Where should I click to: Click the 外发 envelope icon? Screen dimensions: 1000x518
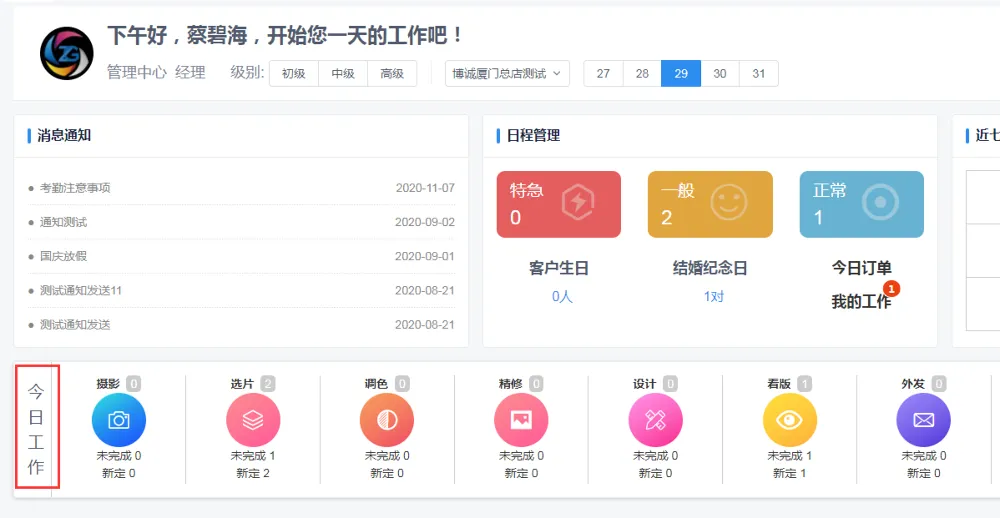[x=923, y=420]
